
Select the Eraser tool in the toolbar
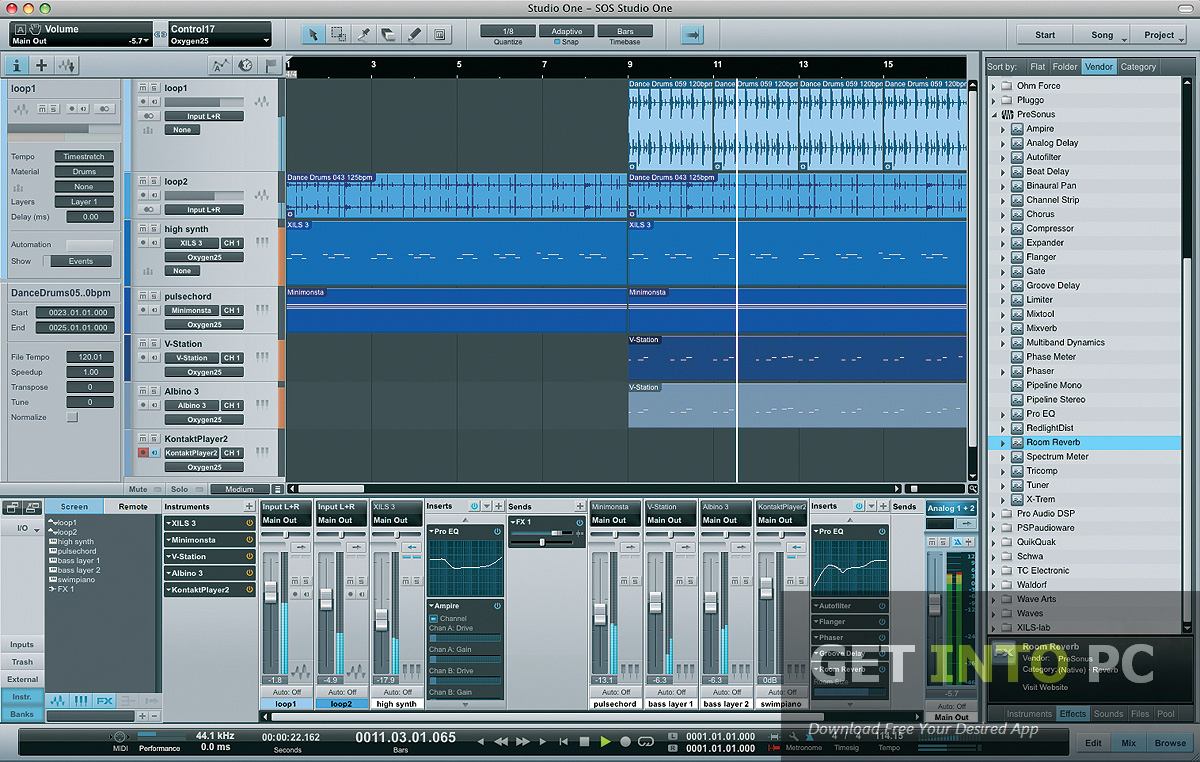(389, 34)
